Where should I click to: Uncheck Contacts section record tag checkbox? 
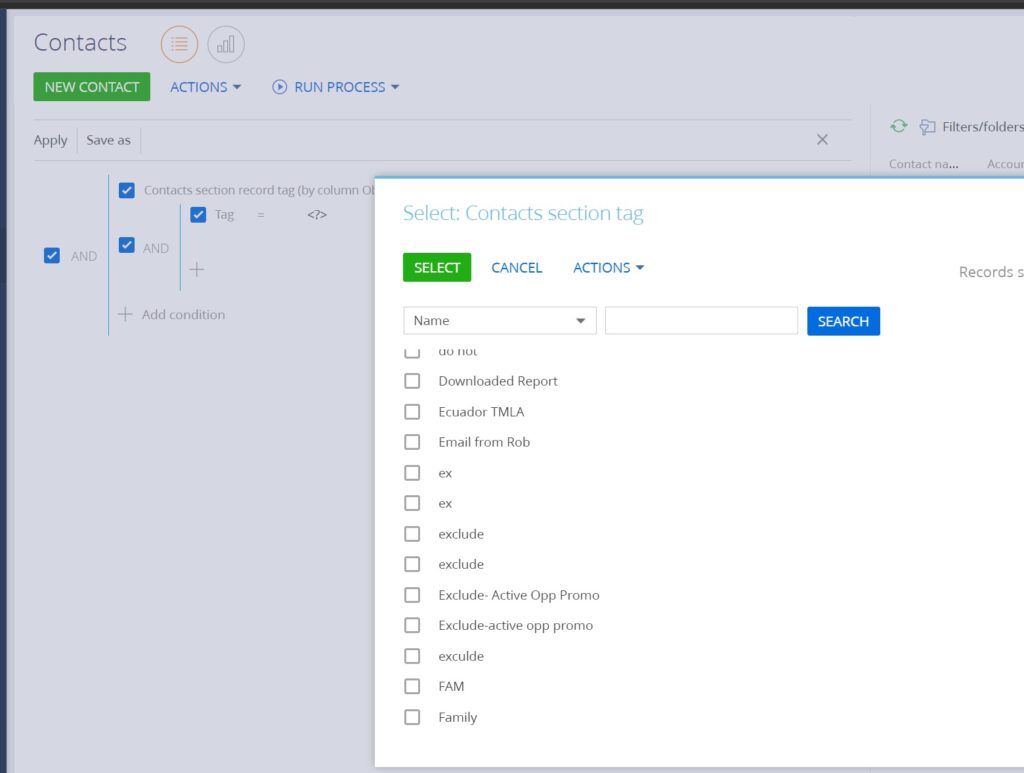pos(127,190)
